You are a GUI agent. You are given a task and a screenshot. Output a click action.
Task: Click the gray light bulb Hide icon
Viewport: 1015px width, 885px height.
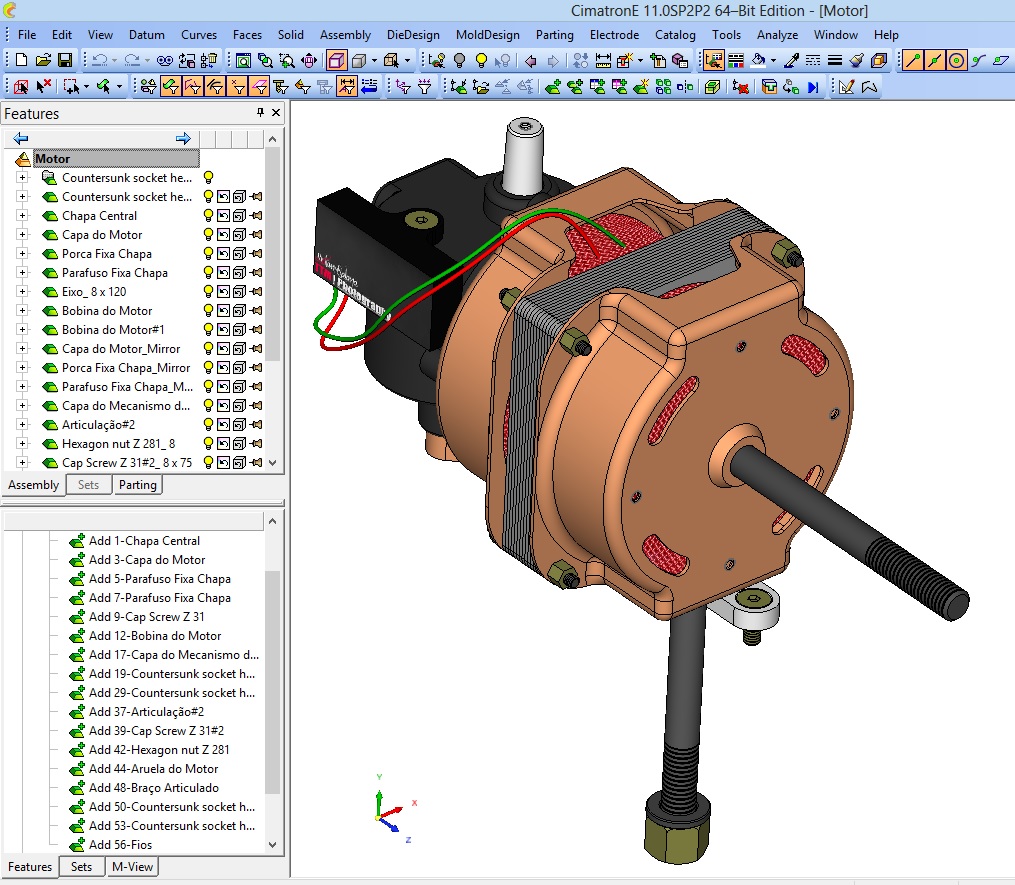460,60
